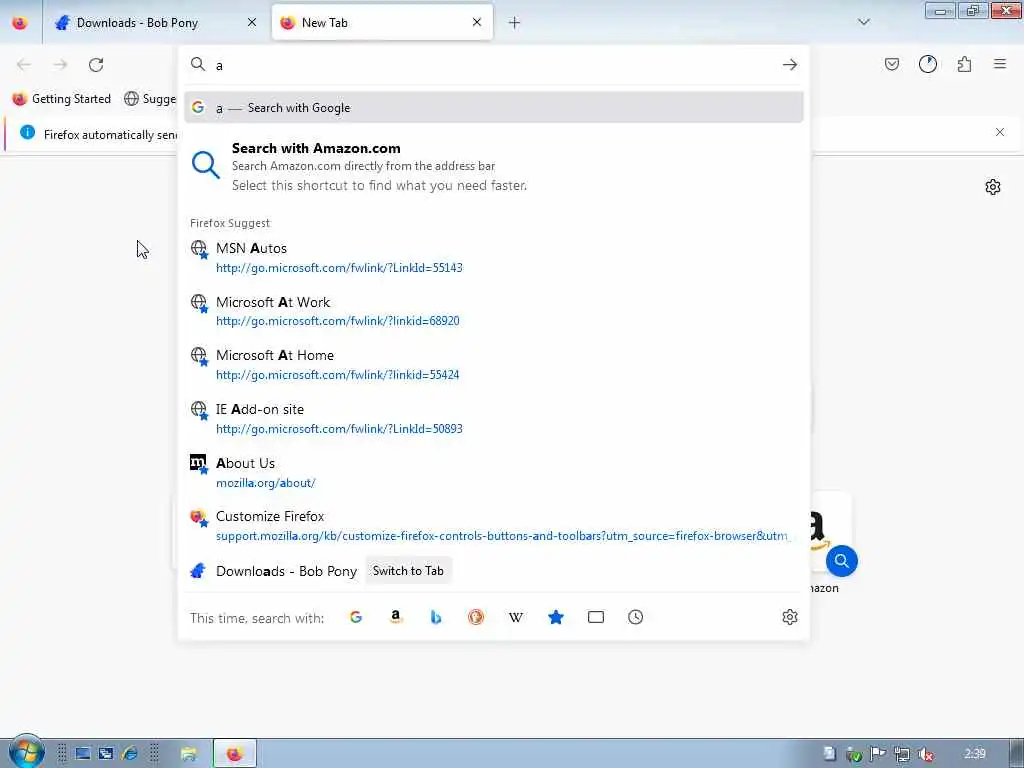Screen dimensions: 1024x768
Task: Open Windows Start menu orb
Action: (x=26, y=752)
